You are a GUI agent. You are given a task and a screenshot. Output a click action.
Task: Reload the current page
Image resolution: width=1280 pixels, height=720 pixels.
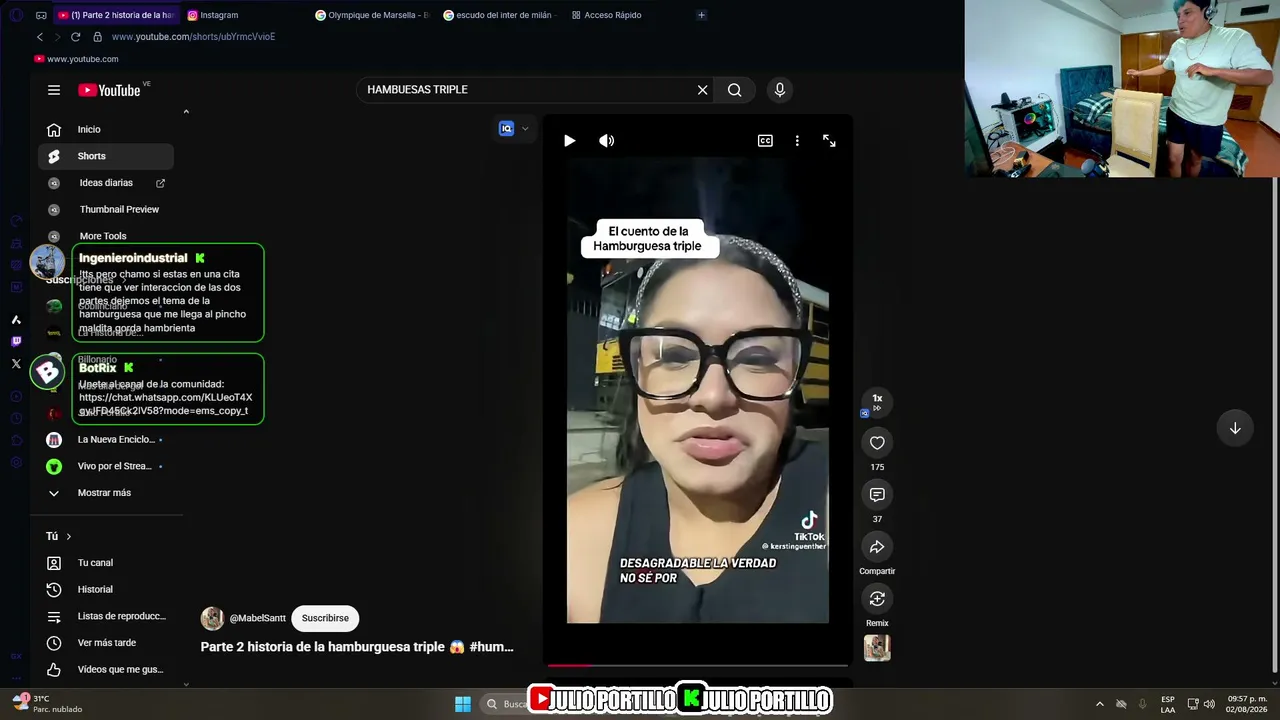pyautogui.click(x=75, y=37)
